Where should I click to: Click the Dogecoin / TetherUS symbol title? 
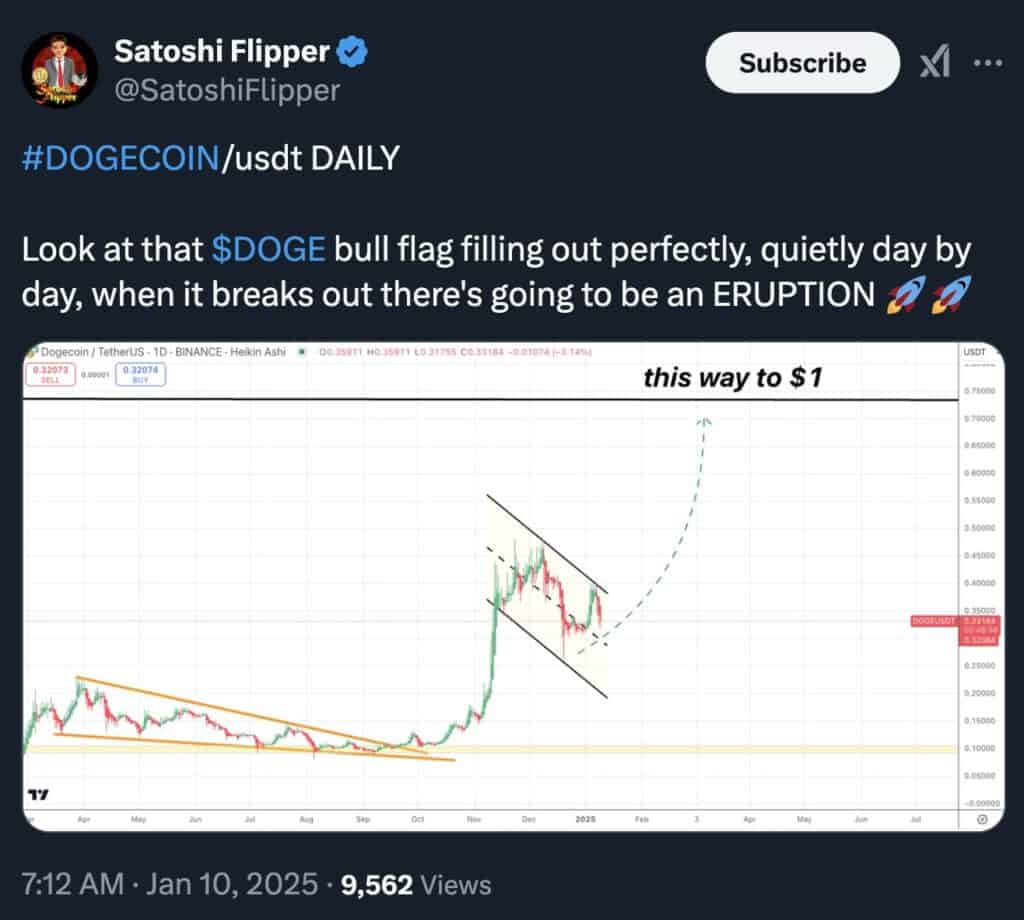coord(88,352)
